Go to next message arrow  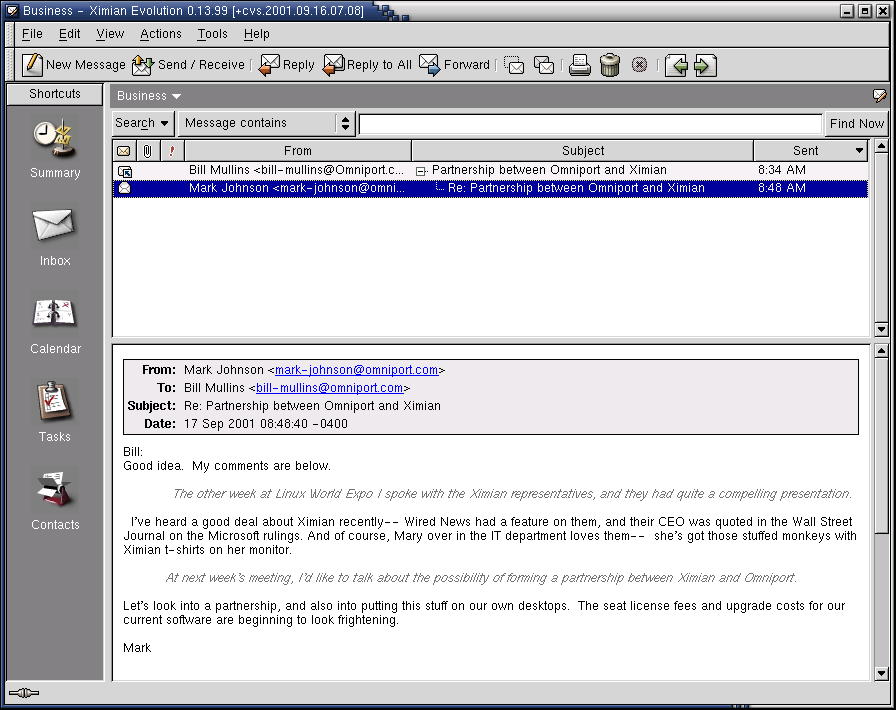[705, 65]
